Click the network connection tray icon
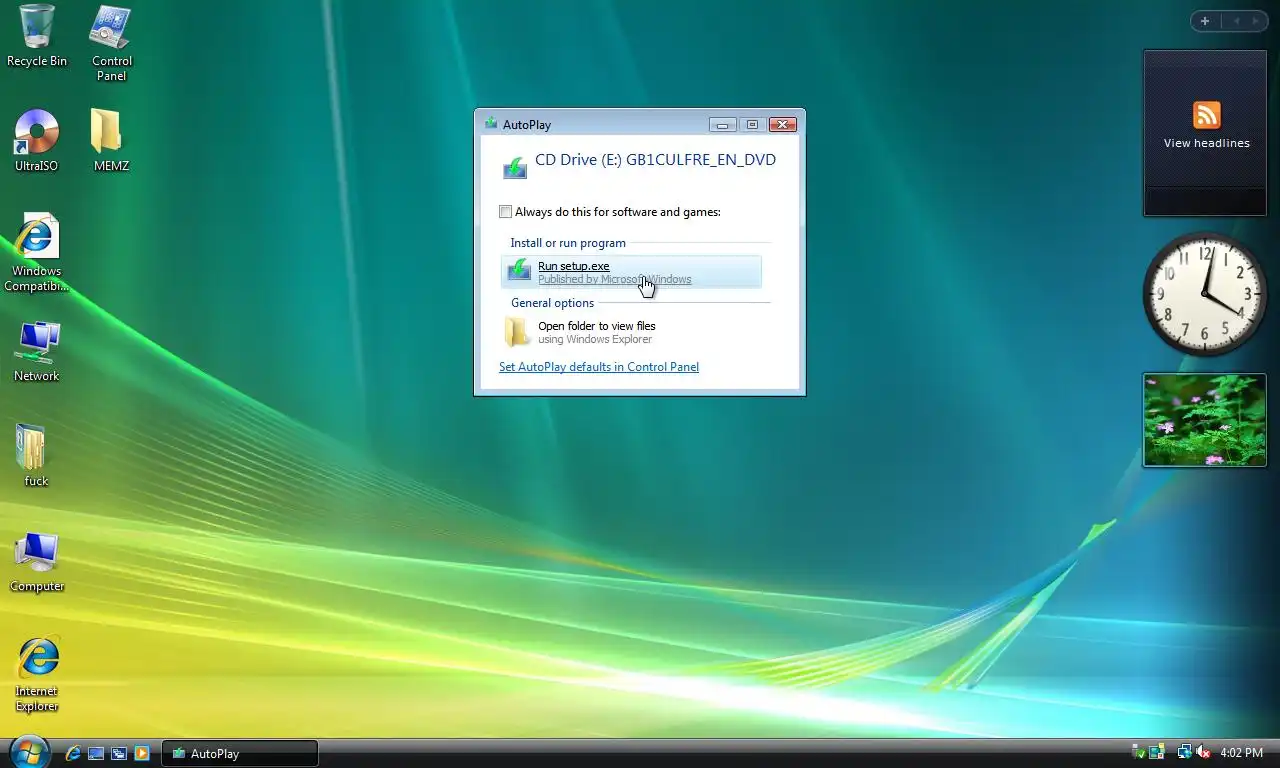This screenshot has width=1280, height=768. coord(1185,752)
